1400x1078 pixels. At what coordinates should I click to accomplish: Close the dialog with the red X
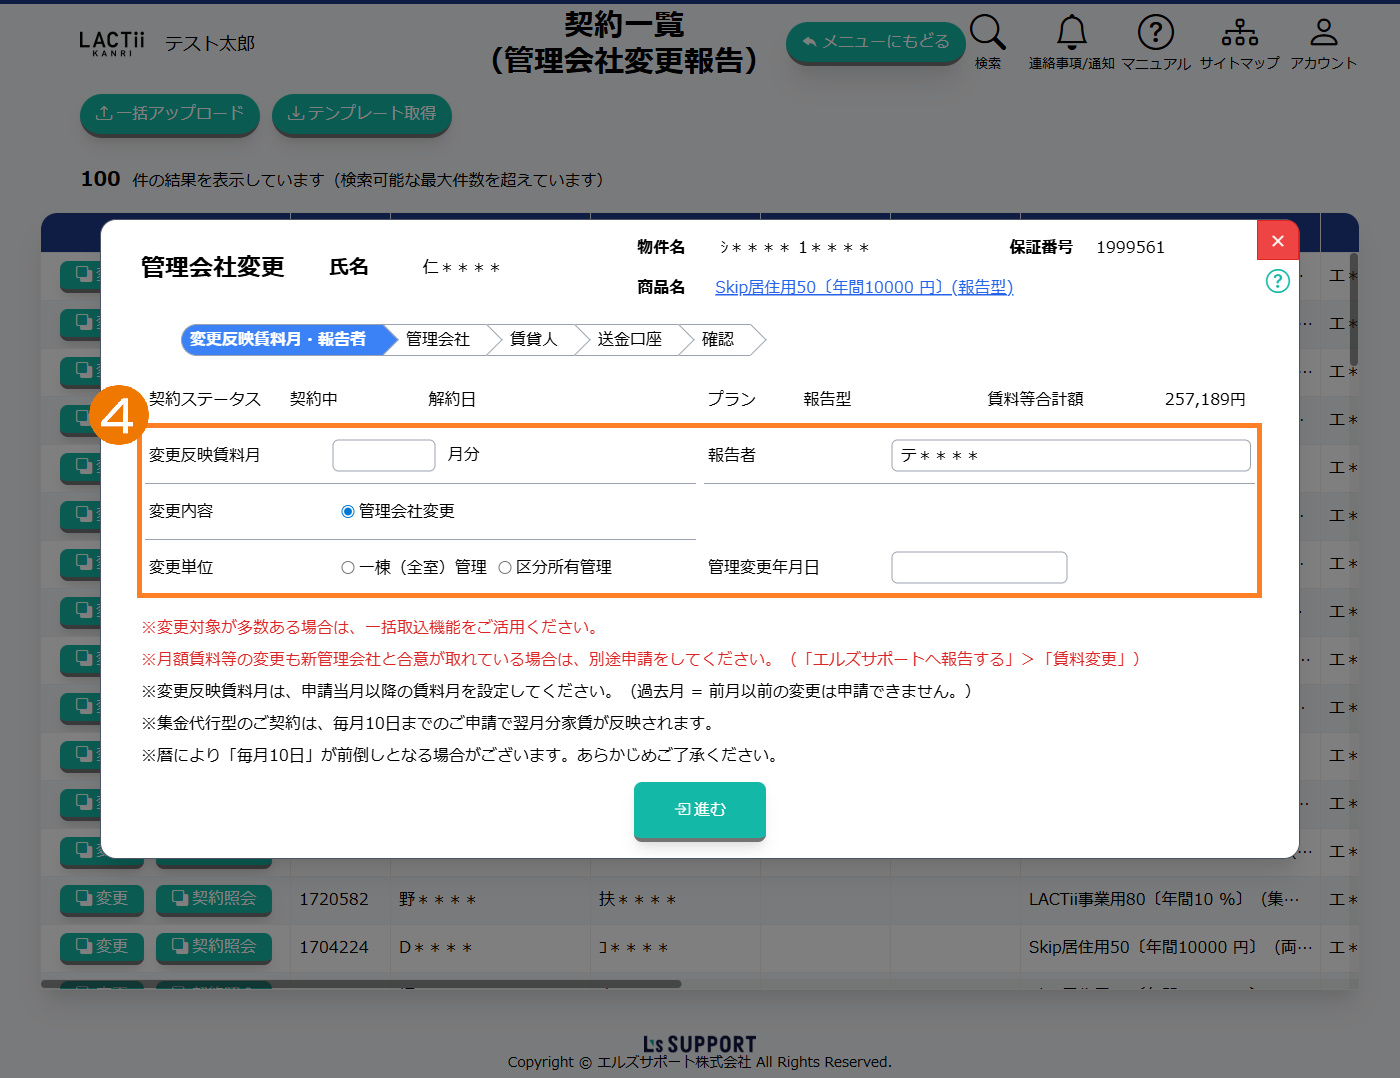coord(1277,241)
